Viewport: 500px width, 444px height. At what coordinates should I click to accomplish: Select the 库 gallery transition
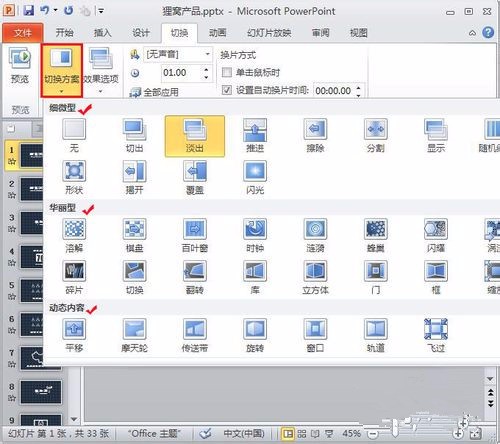pyautogui.click(x=255, y=278)
